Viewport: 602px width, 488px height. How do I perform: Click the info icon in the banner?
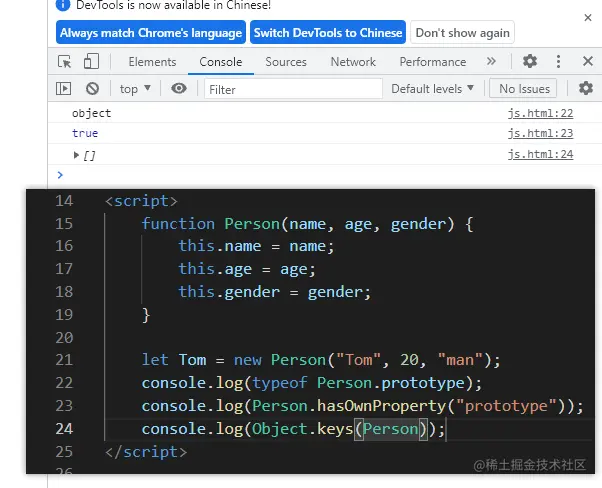tap(63, 5)
